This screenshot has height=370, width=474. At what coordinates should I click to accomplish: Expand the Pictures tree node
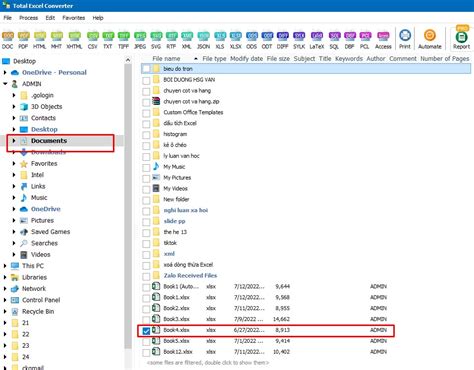(x=14, y=220)
